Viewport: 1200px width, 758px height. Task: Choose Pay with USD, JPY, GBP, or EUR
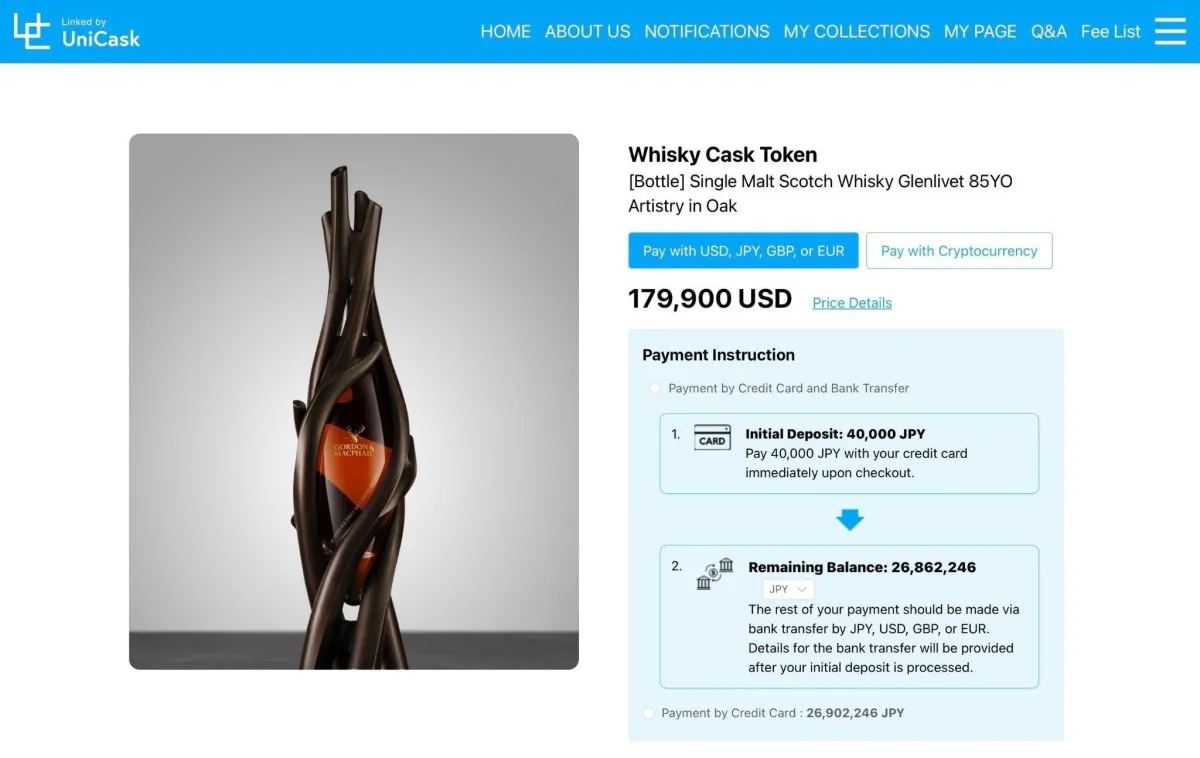tap(743, 251)
